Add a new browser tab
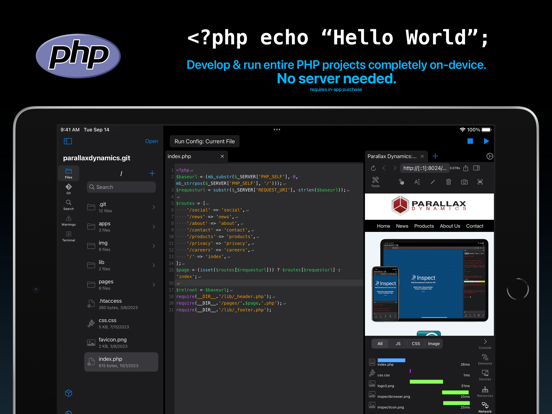This screenshot has height=414, width=552. tap(435, 156)
